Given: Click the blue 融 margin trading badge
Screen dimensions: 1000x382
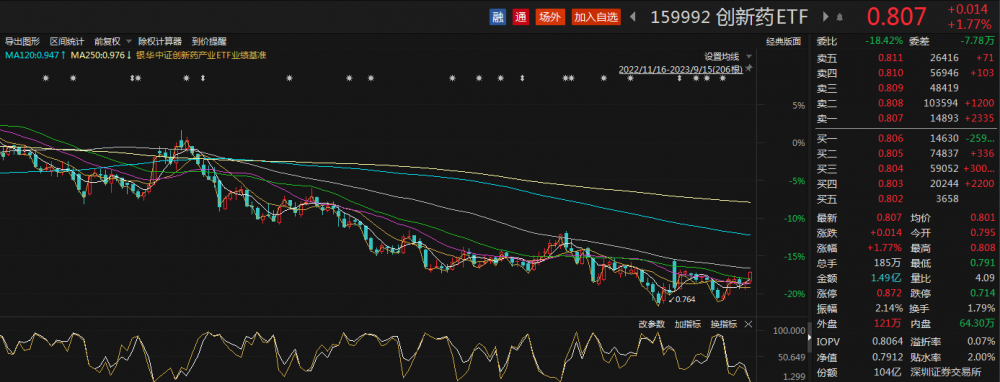Looking at the screenshot, I should [497, 17].
